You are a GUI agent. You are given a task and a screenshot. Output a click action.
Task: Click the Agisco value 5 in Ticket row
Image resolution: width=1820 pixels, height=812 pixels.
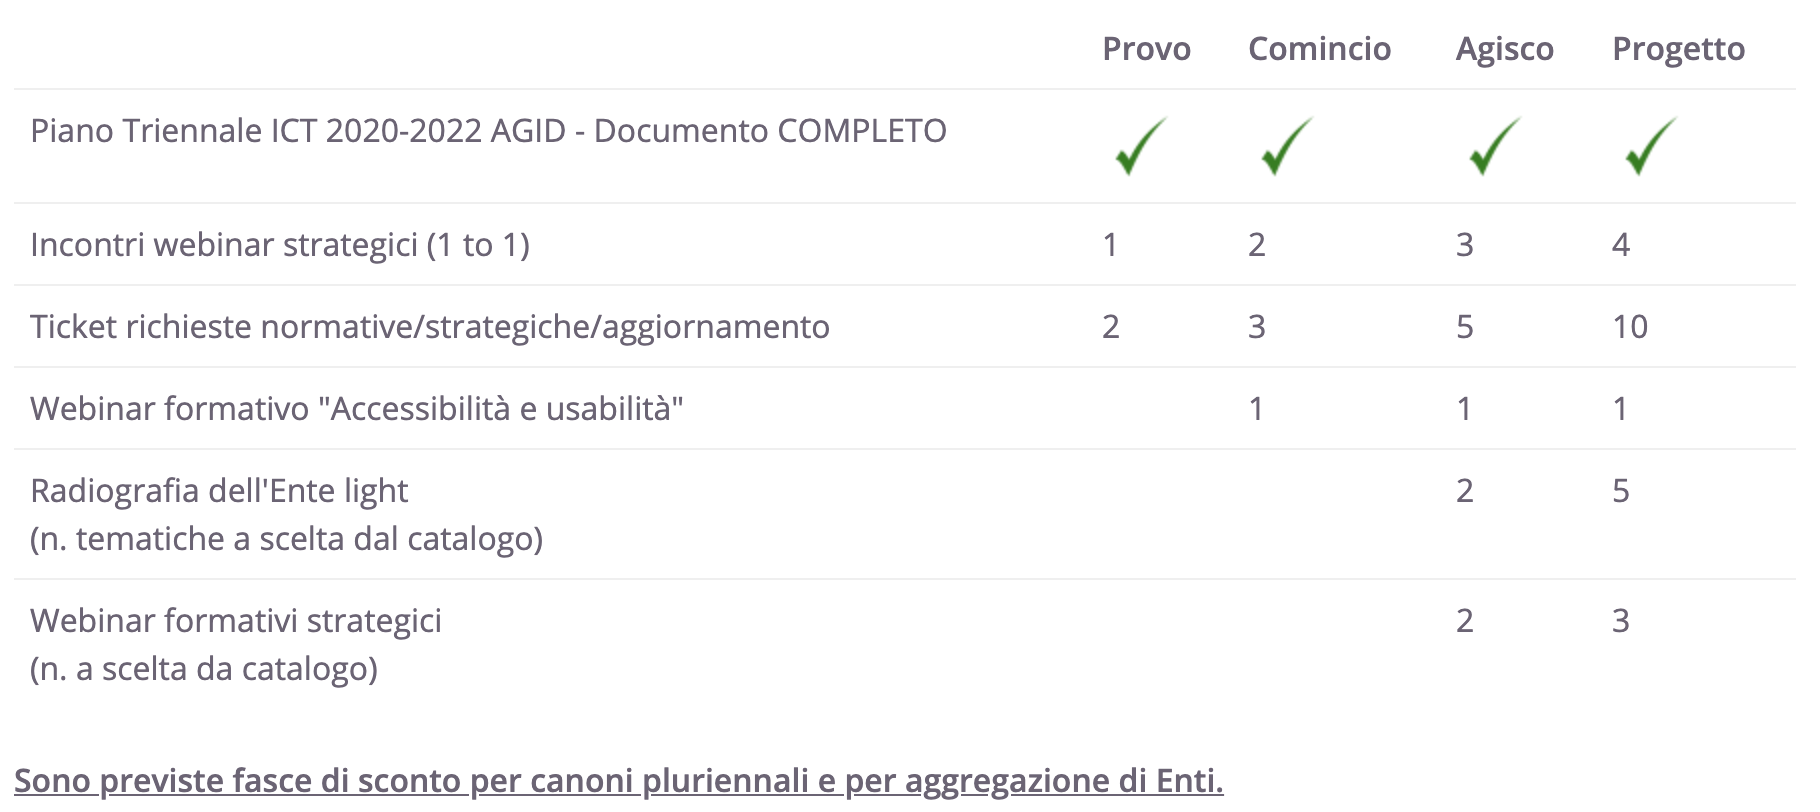pyautogui.click(x=1465, y=327)
